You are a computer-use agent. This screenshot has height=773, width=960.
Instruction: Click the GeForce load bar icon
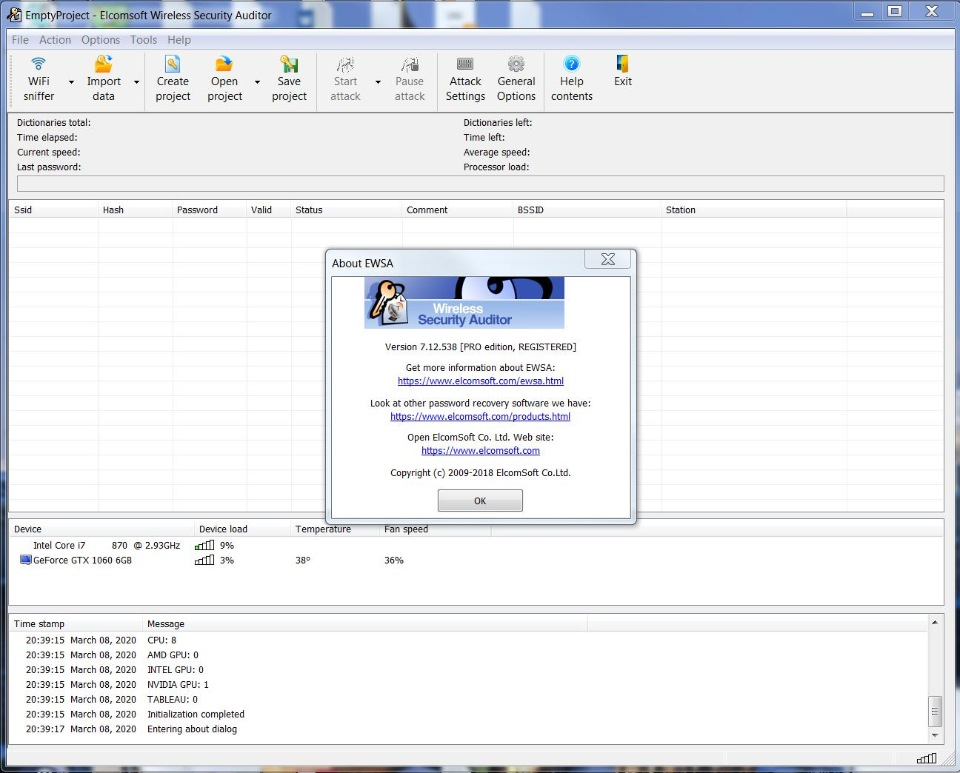204,560
